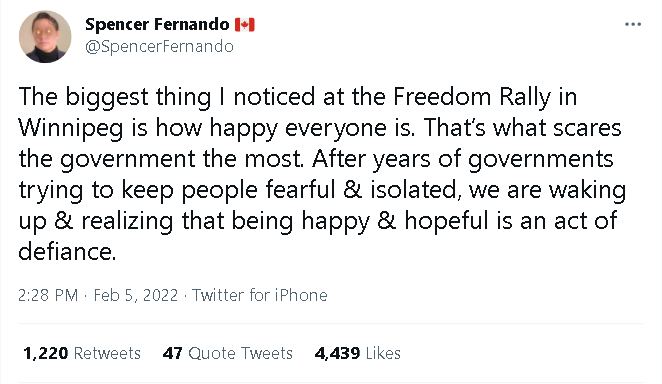Show the Likes list label
This screenshot has height=384, width=662.
(x=383, y=353)
